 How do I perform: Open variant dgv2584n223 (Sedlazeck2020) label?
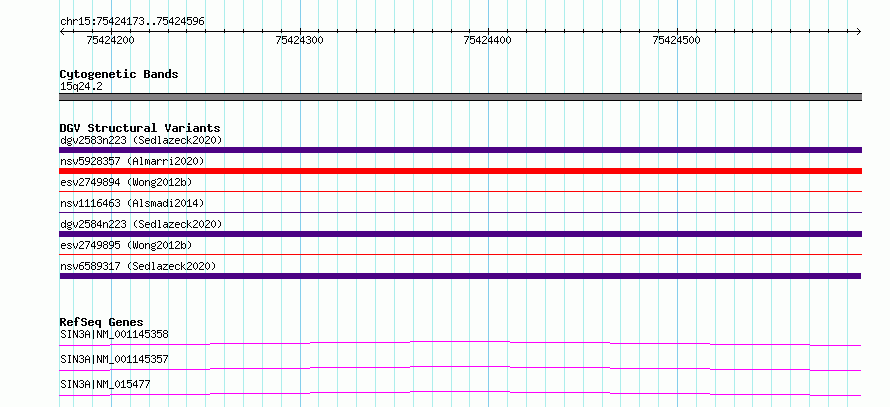[141, 224]
